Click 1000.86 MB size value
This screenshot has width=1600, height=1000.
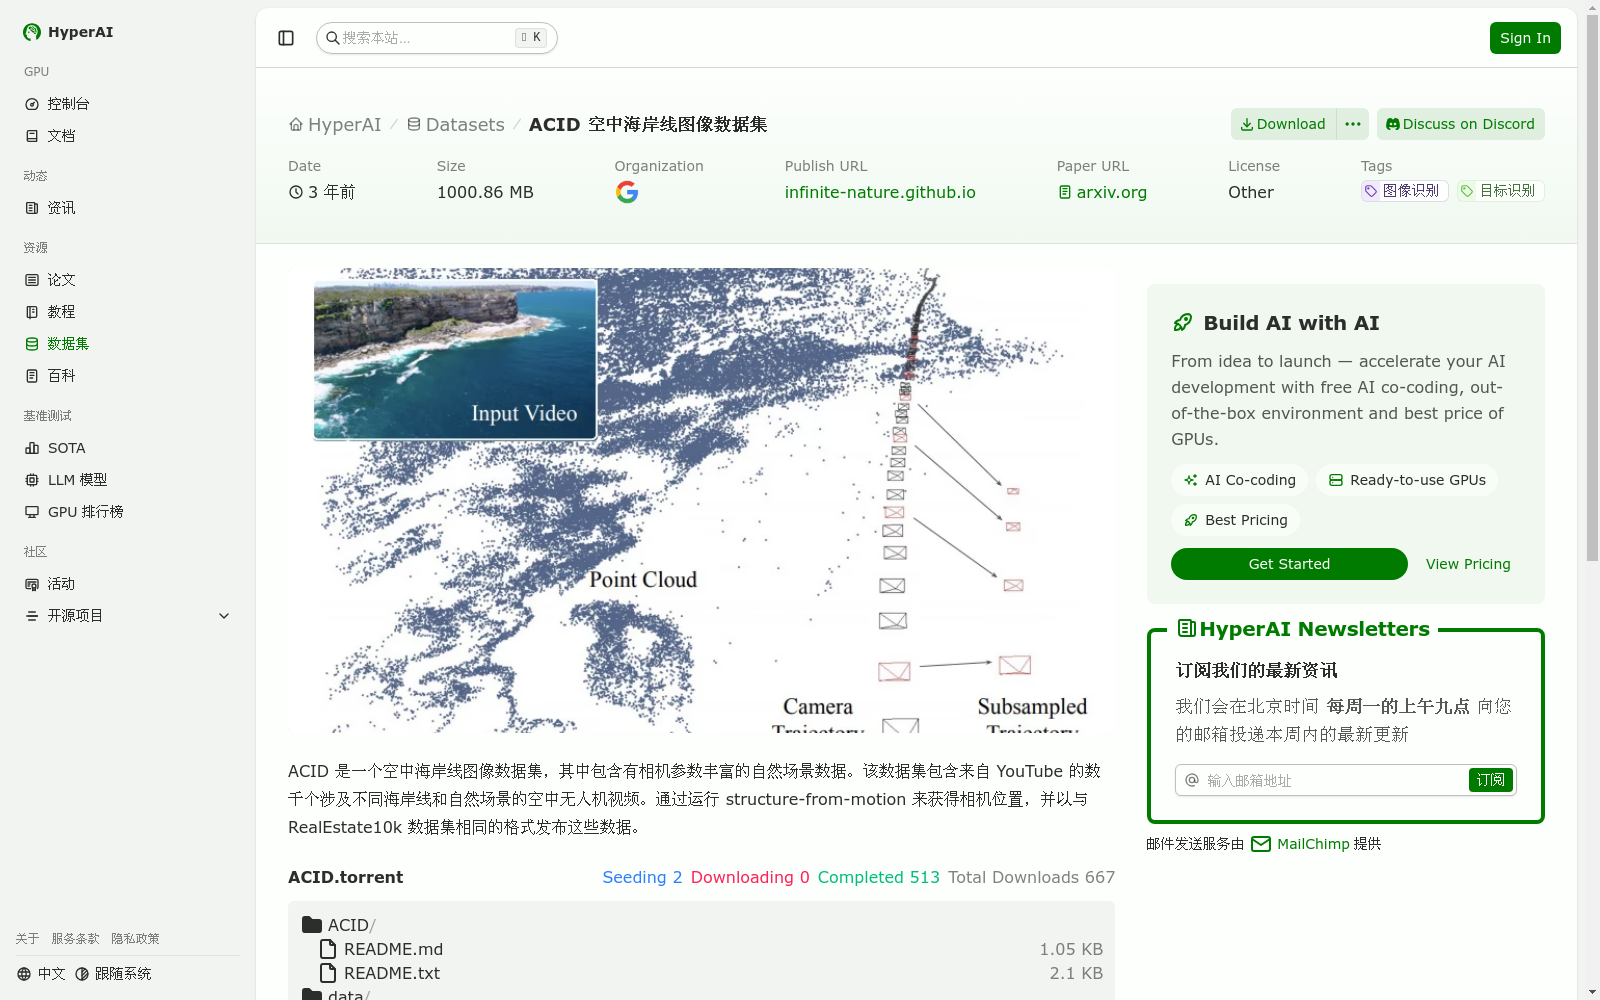pos(485,192)
